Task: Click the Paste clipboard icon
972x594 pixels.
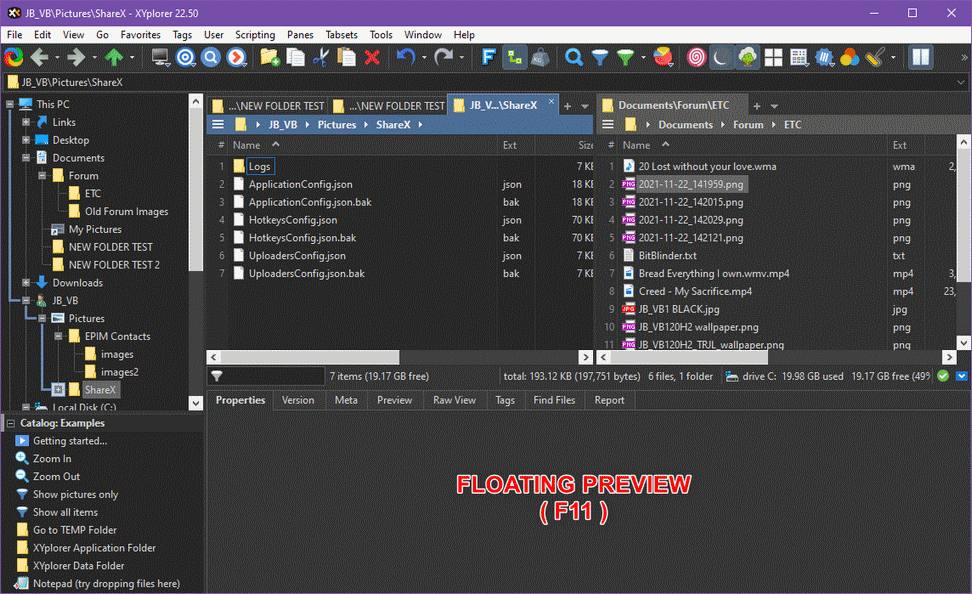Action: coord(347,58)
